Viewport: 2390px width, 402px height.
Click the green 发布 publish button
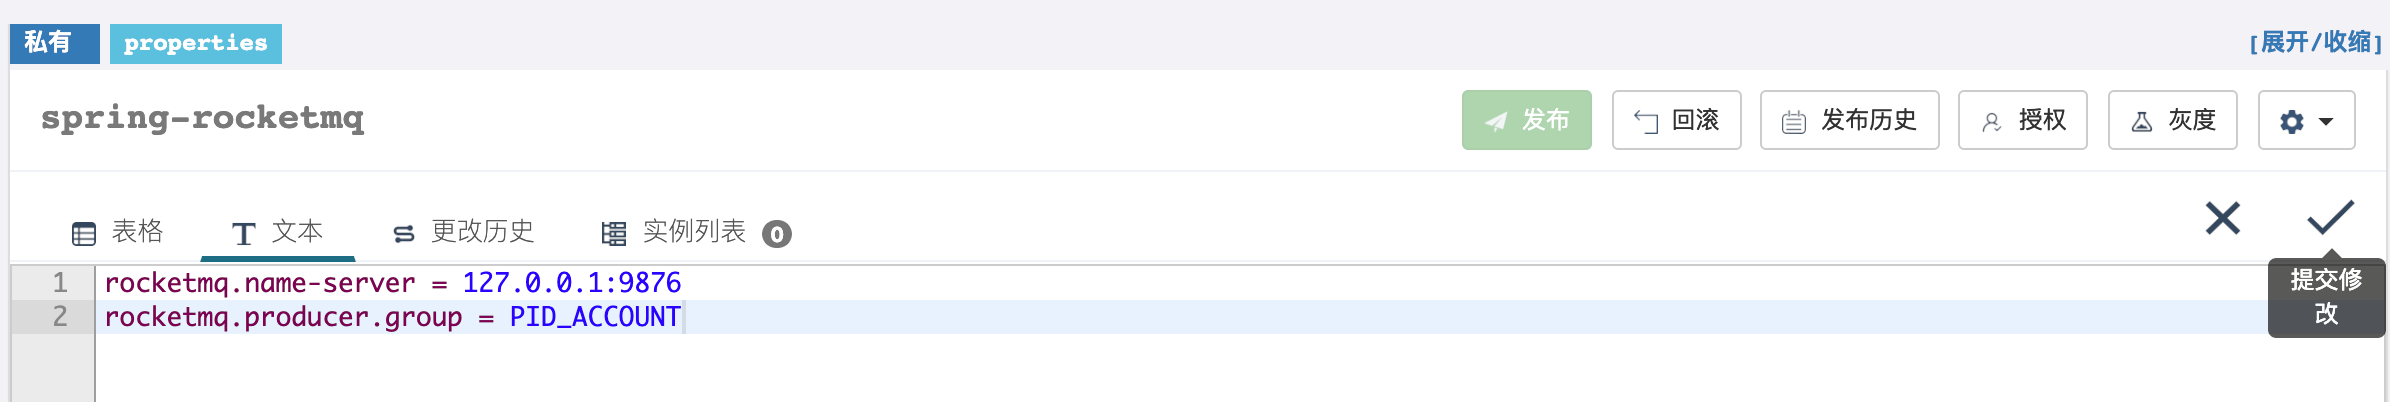point(1526,120)
